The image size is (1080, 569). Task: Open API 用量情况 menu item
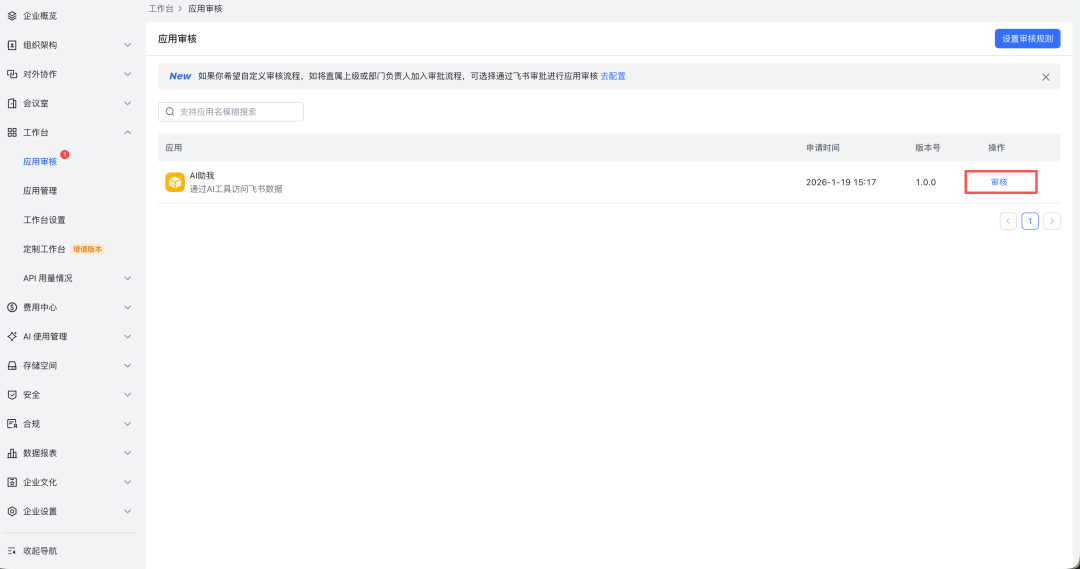coord(48,278)
